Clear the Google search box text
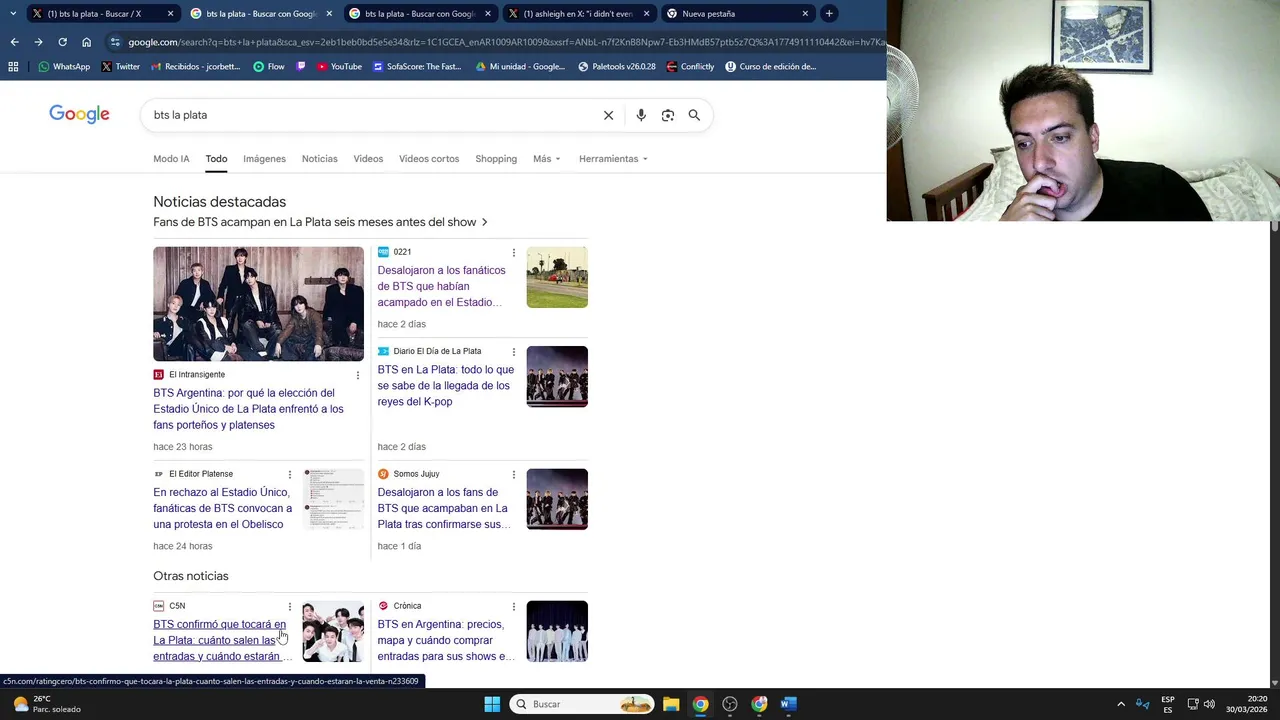This screenshot has width=1280, height=720. tap(608, 115)
